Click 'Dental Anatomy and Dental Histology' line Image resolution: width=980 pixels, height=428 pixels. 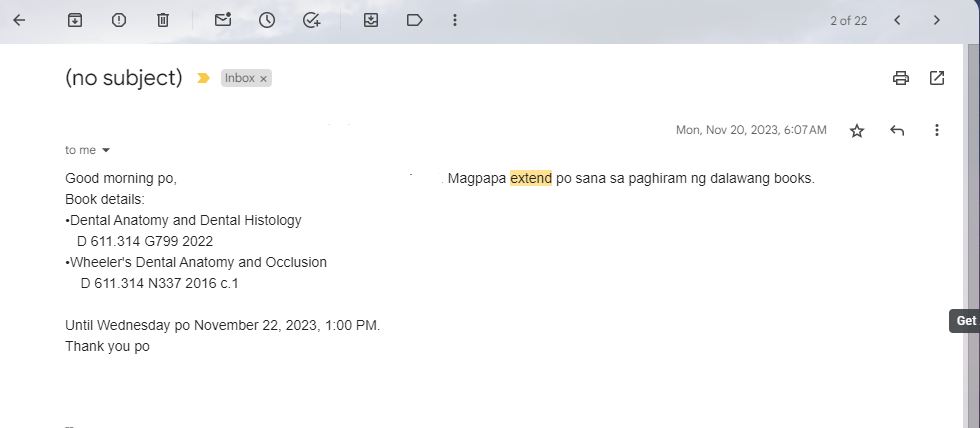tap(183, 220)
